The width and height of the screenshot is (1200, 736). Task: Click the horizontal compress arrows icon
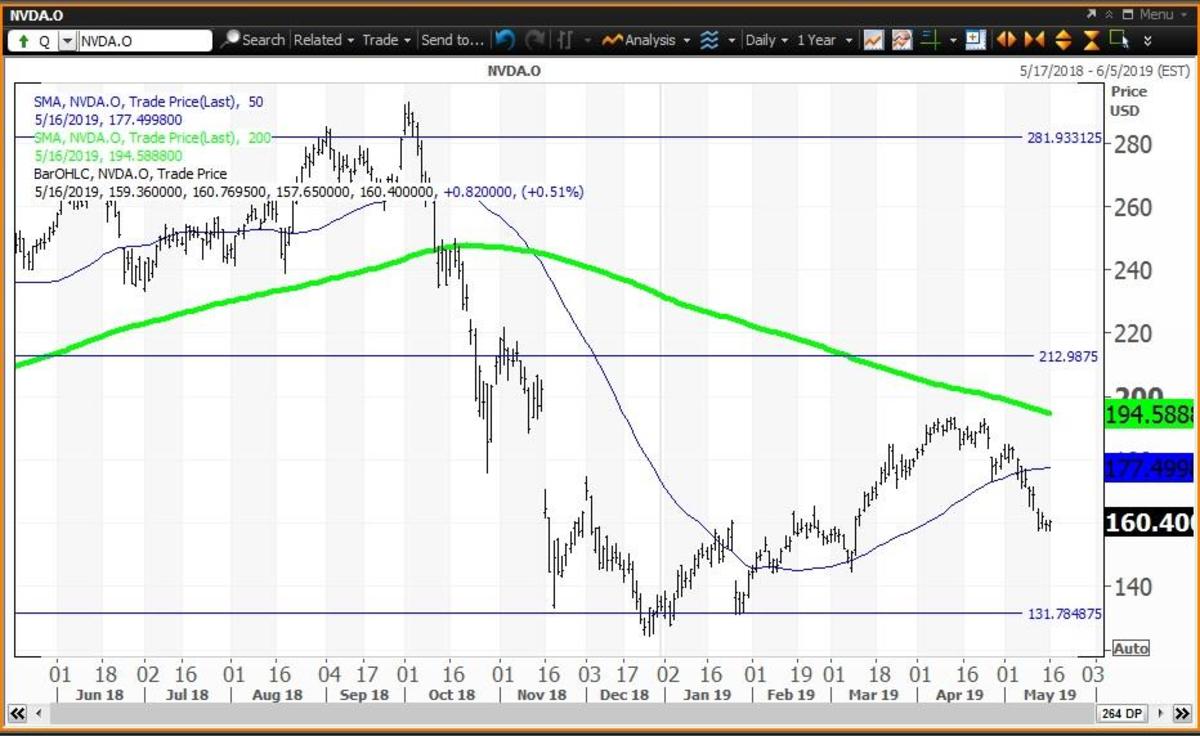(x=1034, y=40)
